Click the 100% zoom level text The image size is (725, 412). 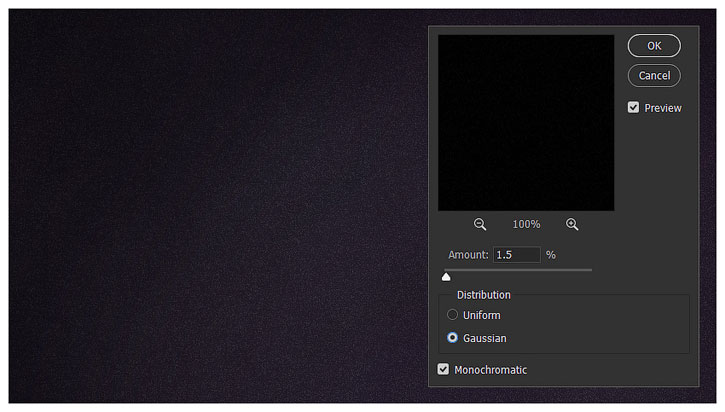526,225
